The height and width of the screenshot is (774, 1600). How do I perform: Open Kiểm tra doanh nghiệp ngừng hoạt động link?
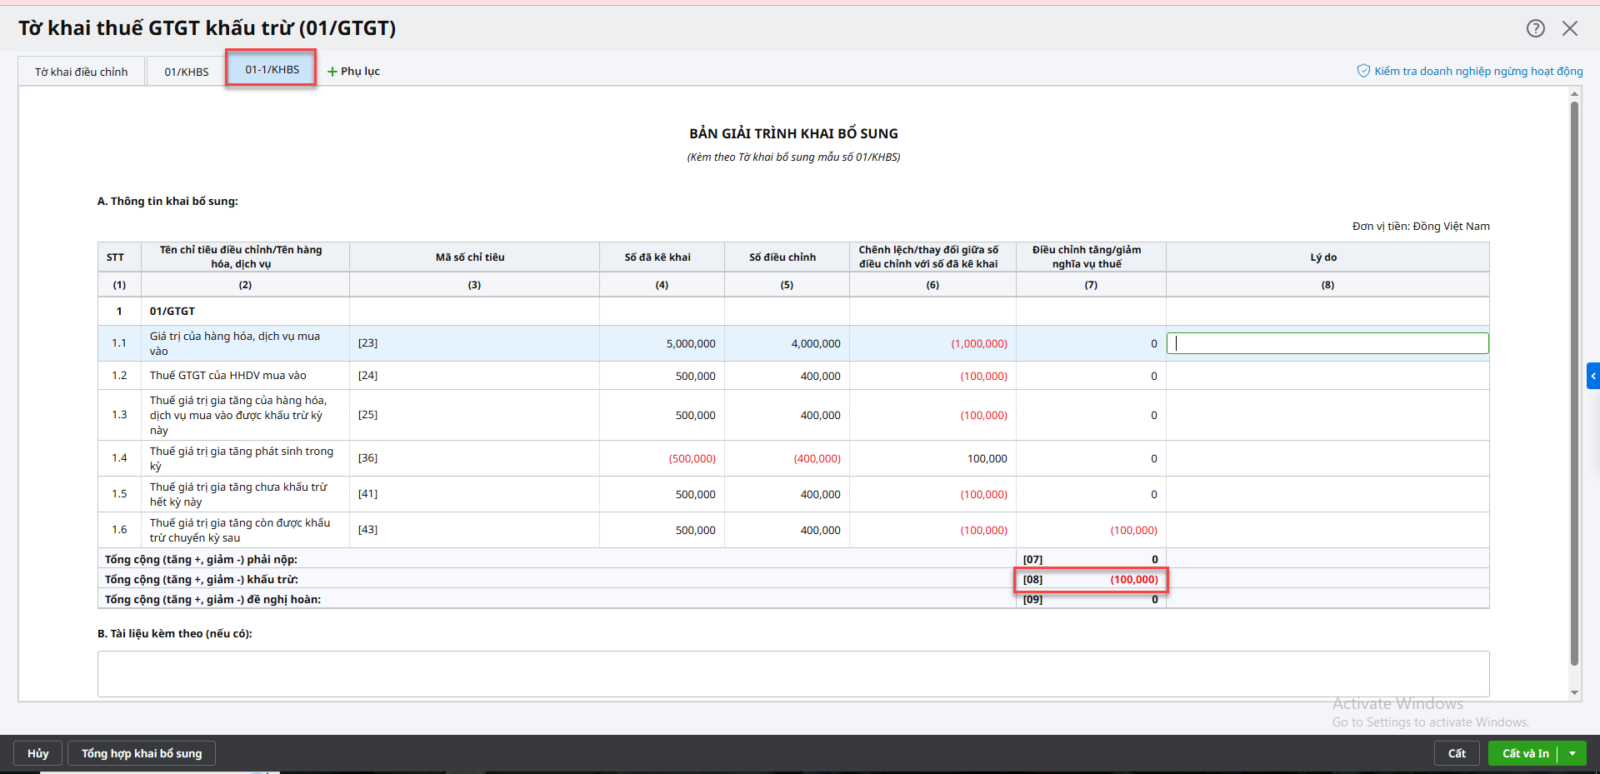coord(1477,71)
